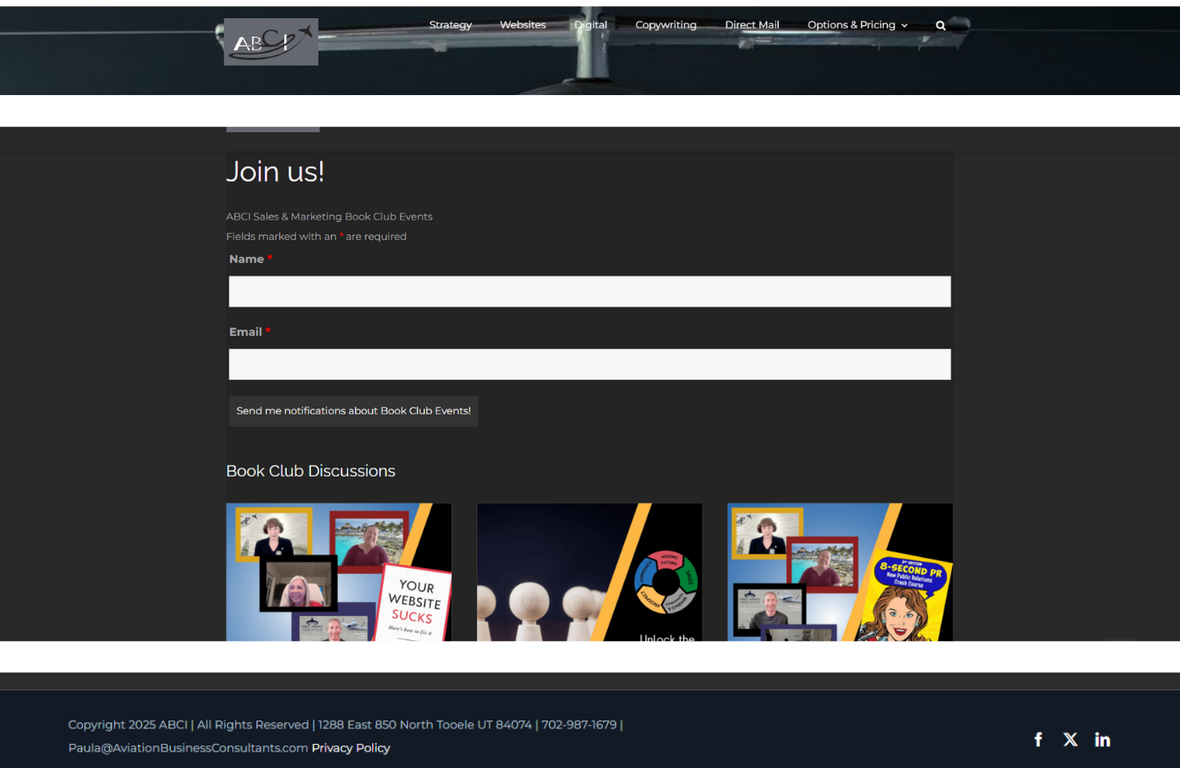Click the ABCI logo in the header
The width and height of the screenshot is (1180, 768).
tap(271, 42)
